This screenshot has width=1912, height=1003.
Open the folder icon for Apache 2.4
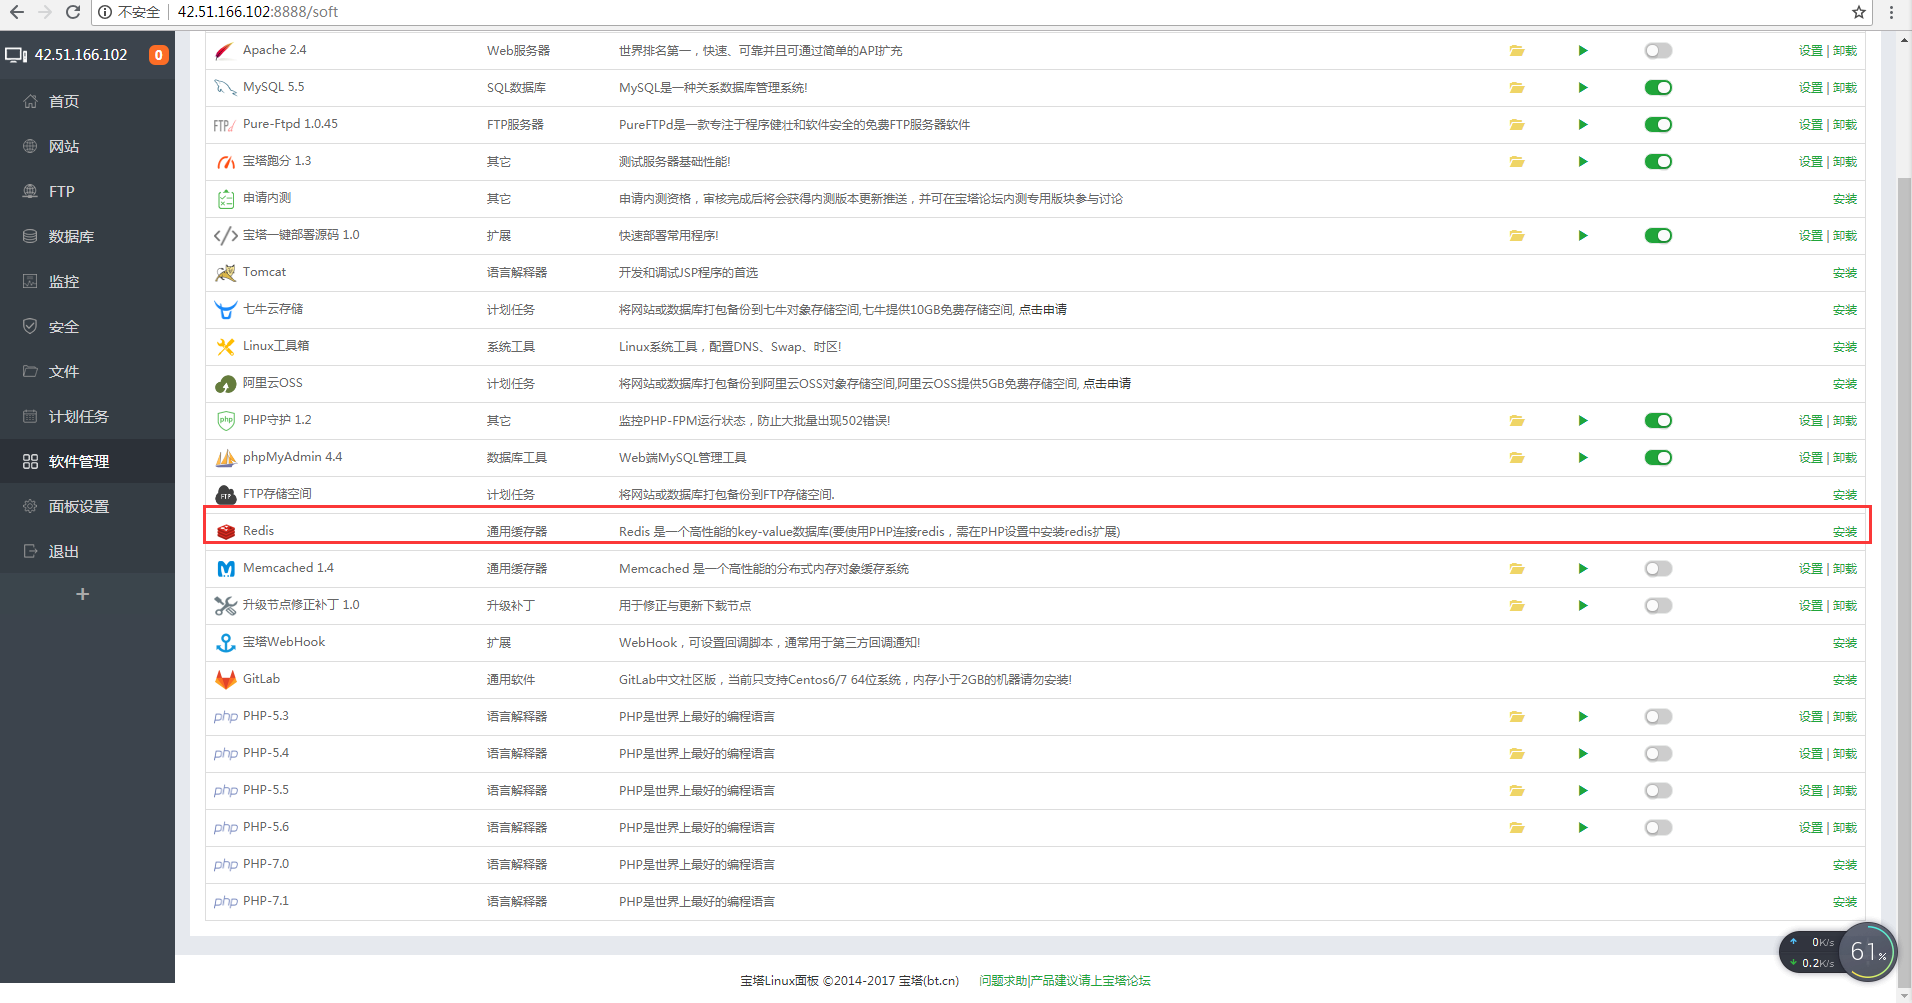coord(1517,51)
